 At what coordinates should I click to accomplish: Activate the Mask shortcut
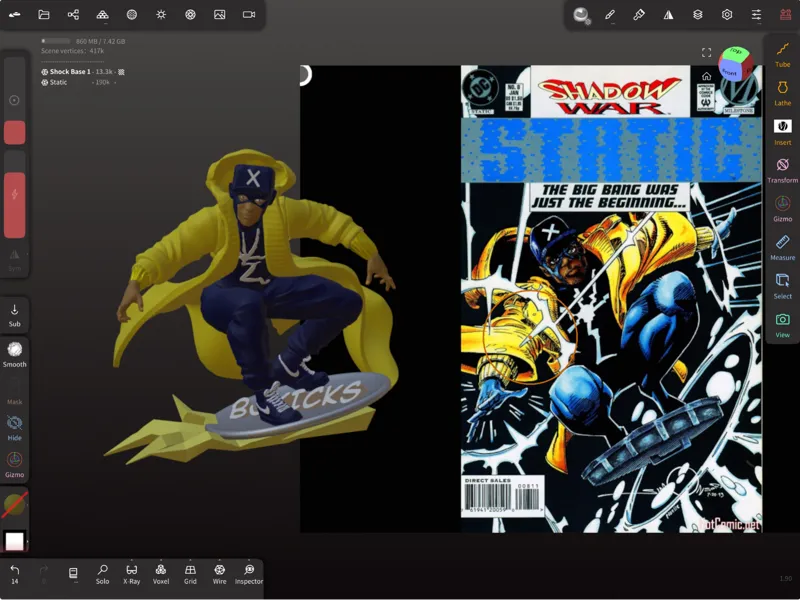pyautogui.click(x=14, y=391)
